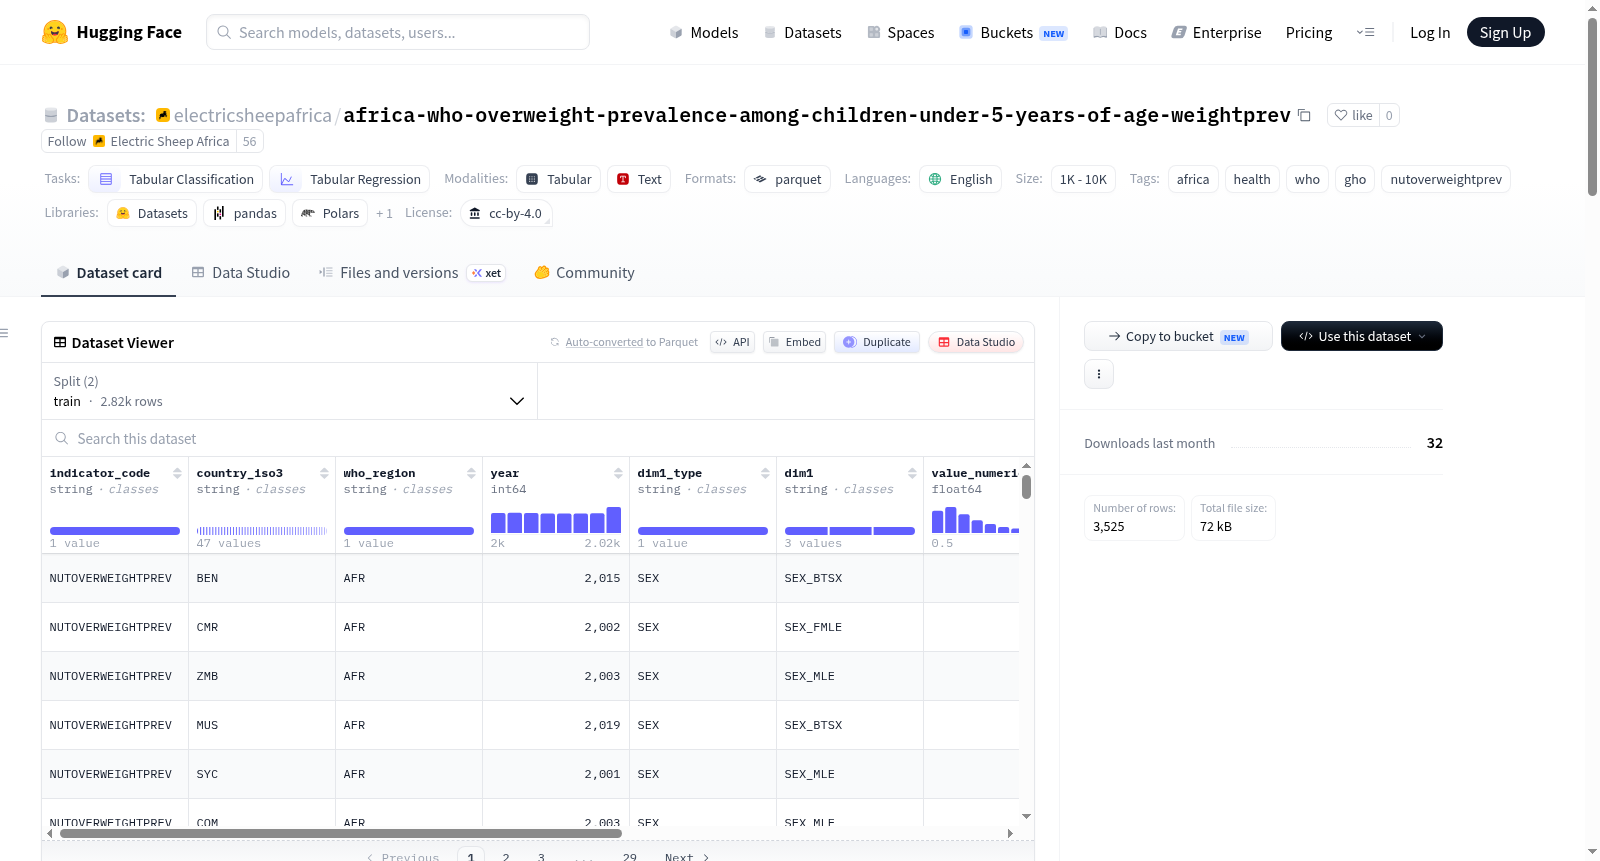
Task: Copy dataset name with the copy icon
Action: (x=1304, y=115)
